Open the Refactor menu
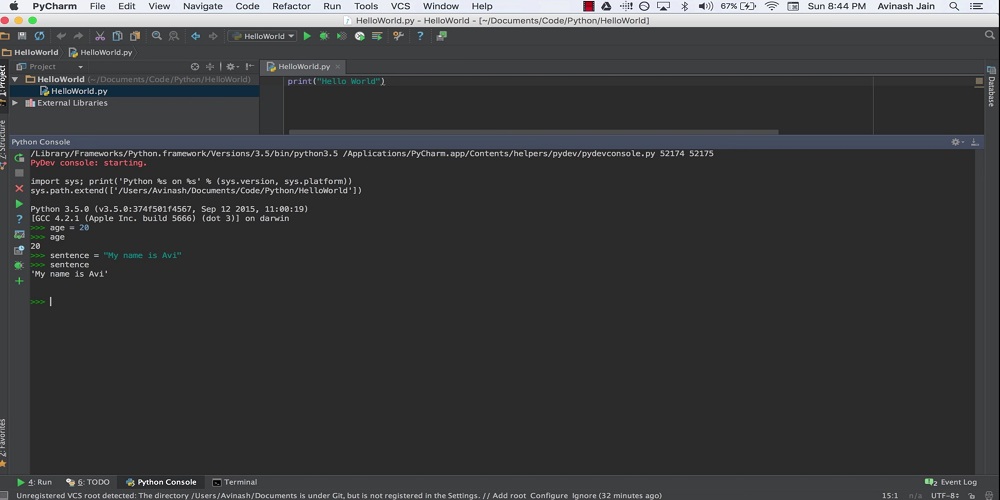 291,6
